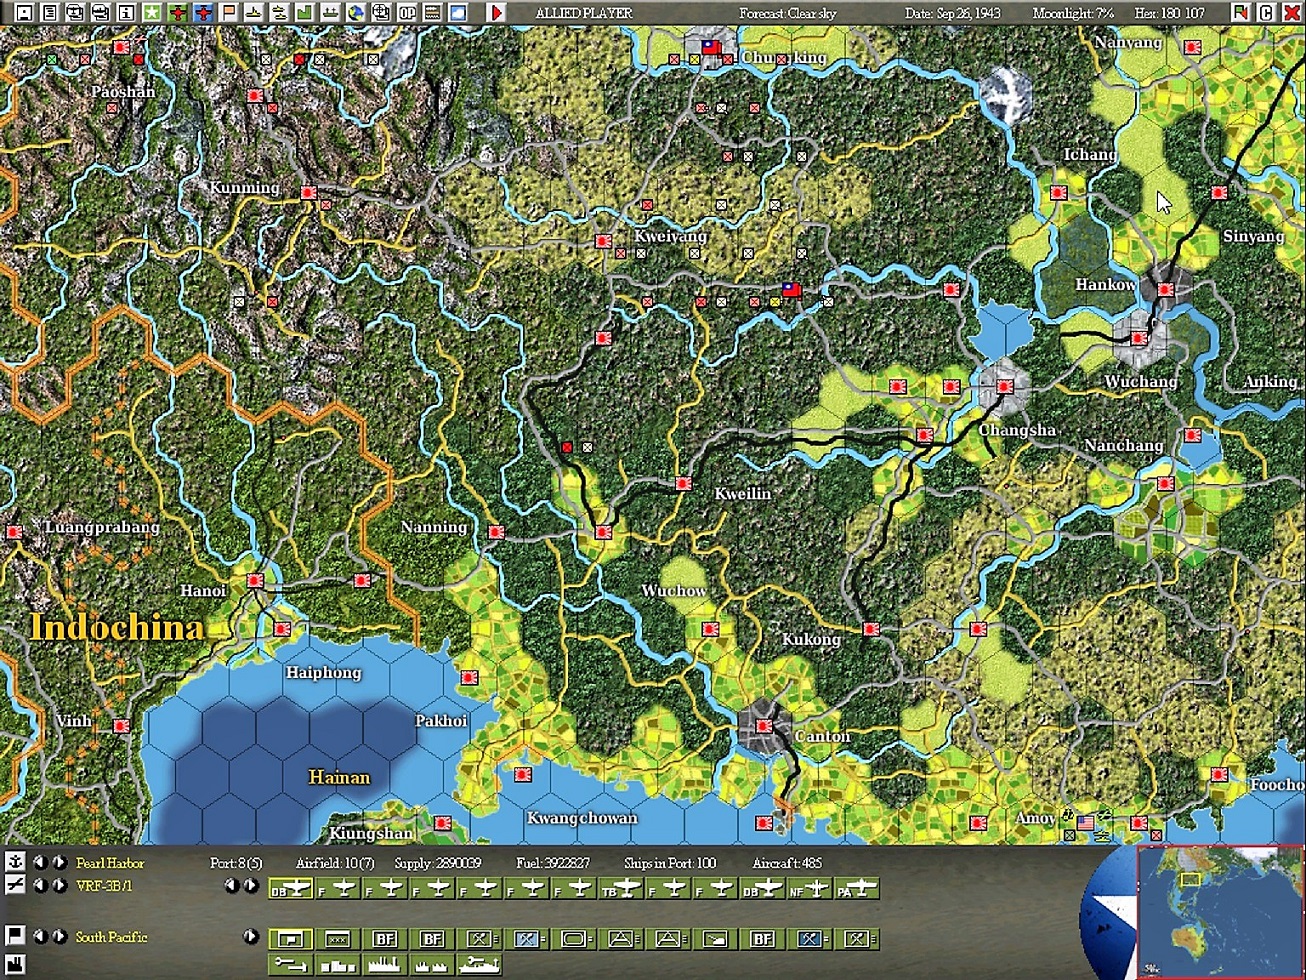The height and width of the screenshot is (980, 1306).
Task: Click the anchor icon beside Pearl Harbor
Action: click(x=15, y=862)
